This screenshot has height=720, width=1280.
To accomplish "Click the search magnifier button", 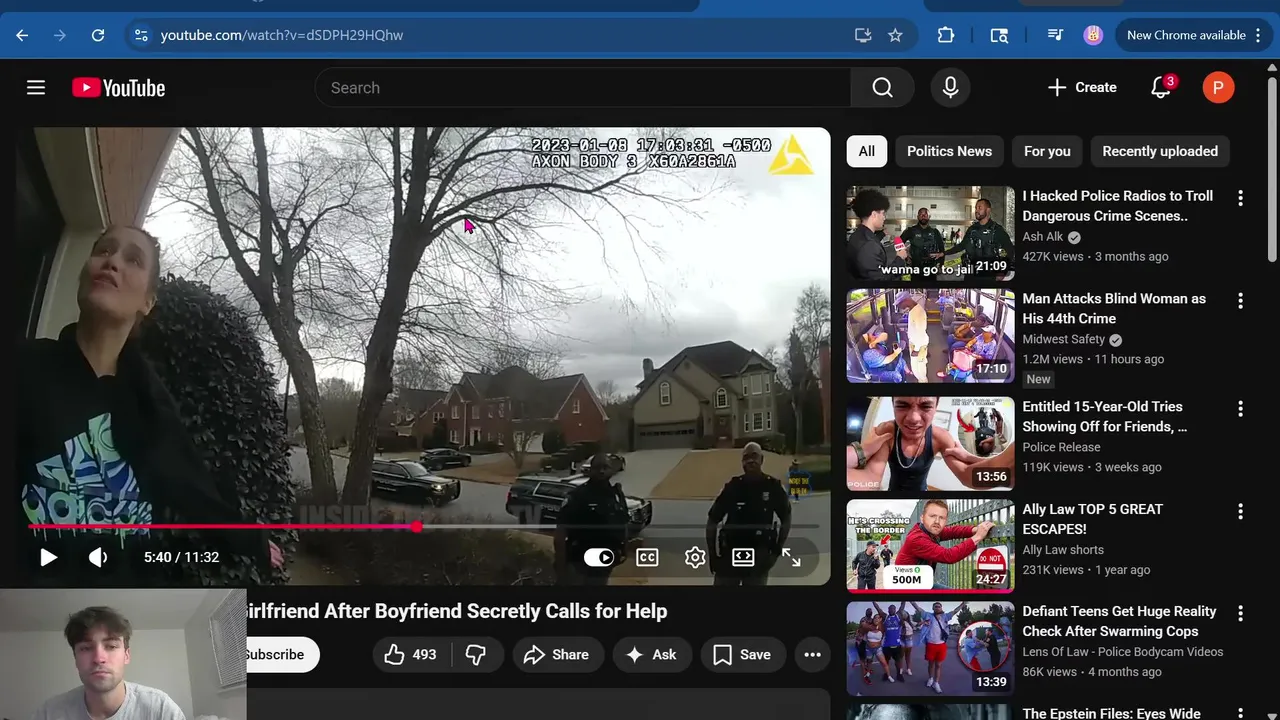I will tap(882, 88).
